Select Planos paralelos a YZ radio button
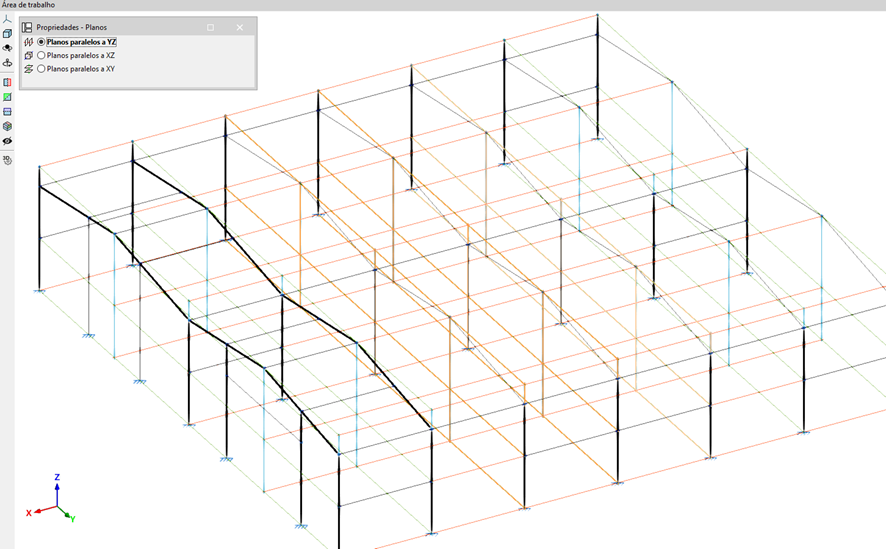 click(41, 42)
